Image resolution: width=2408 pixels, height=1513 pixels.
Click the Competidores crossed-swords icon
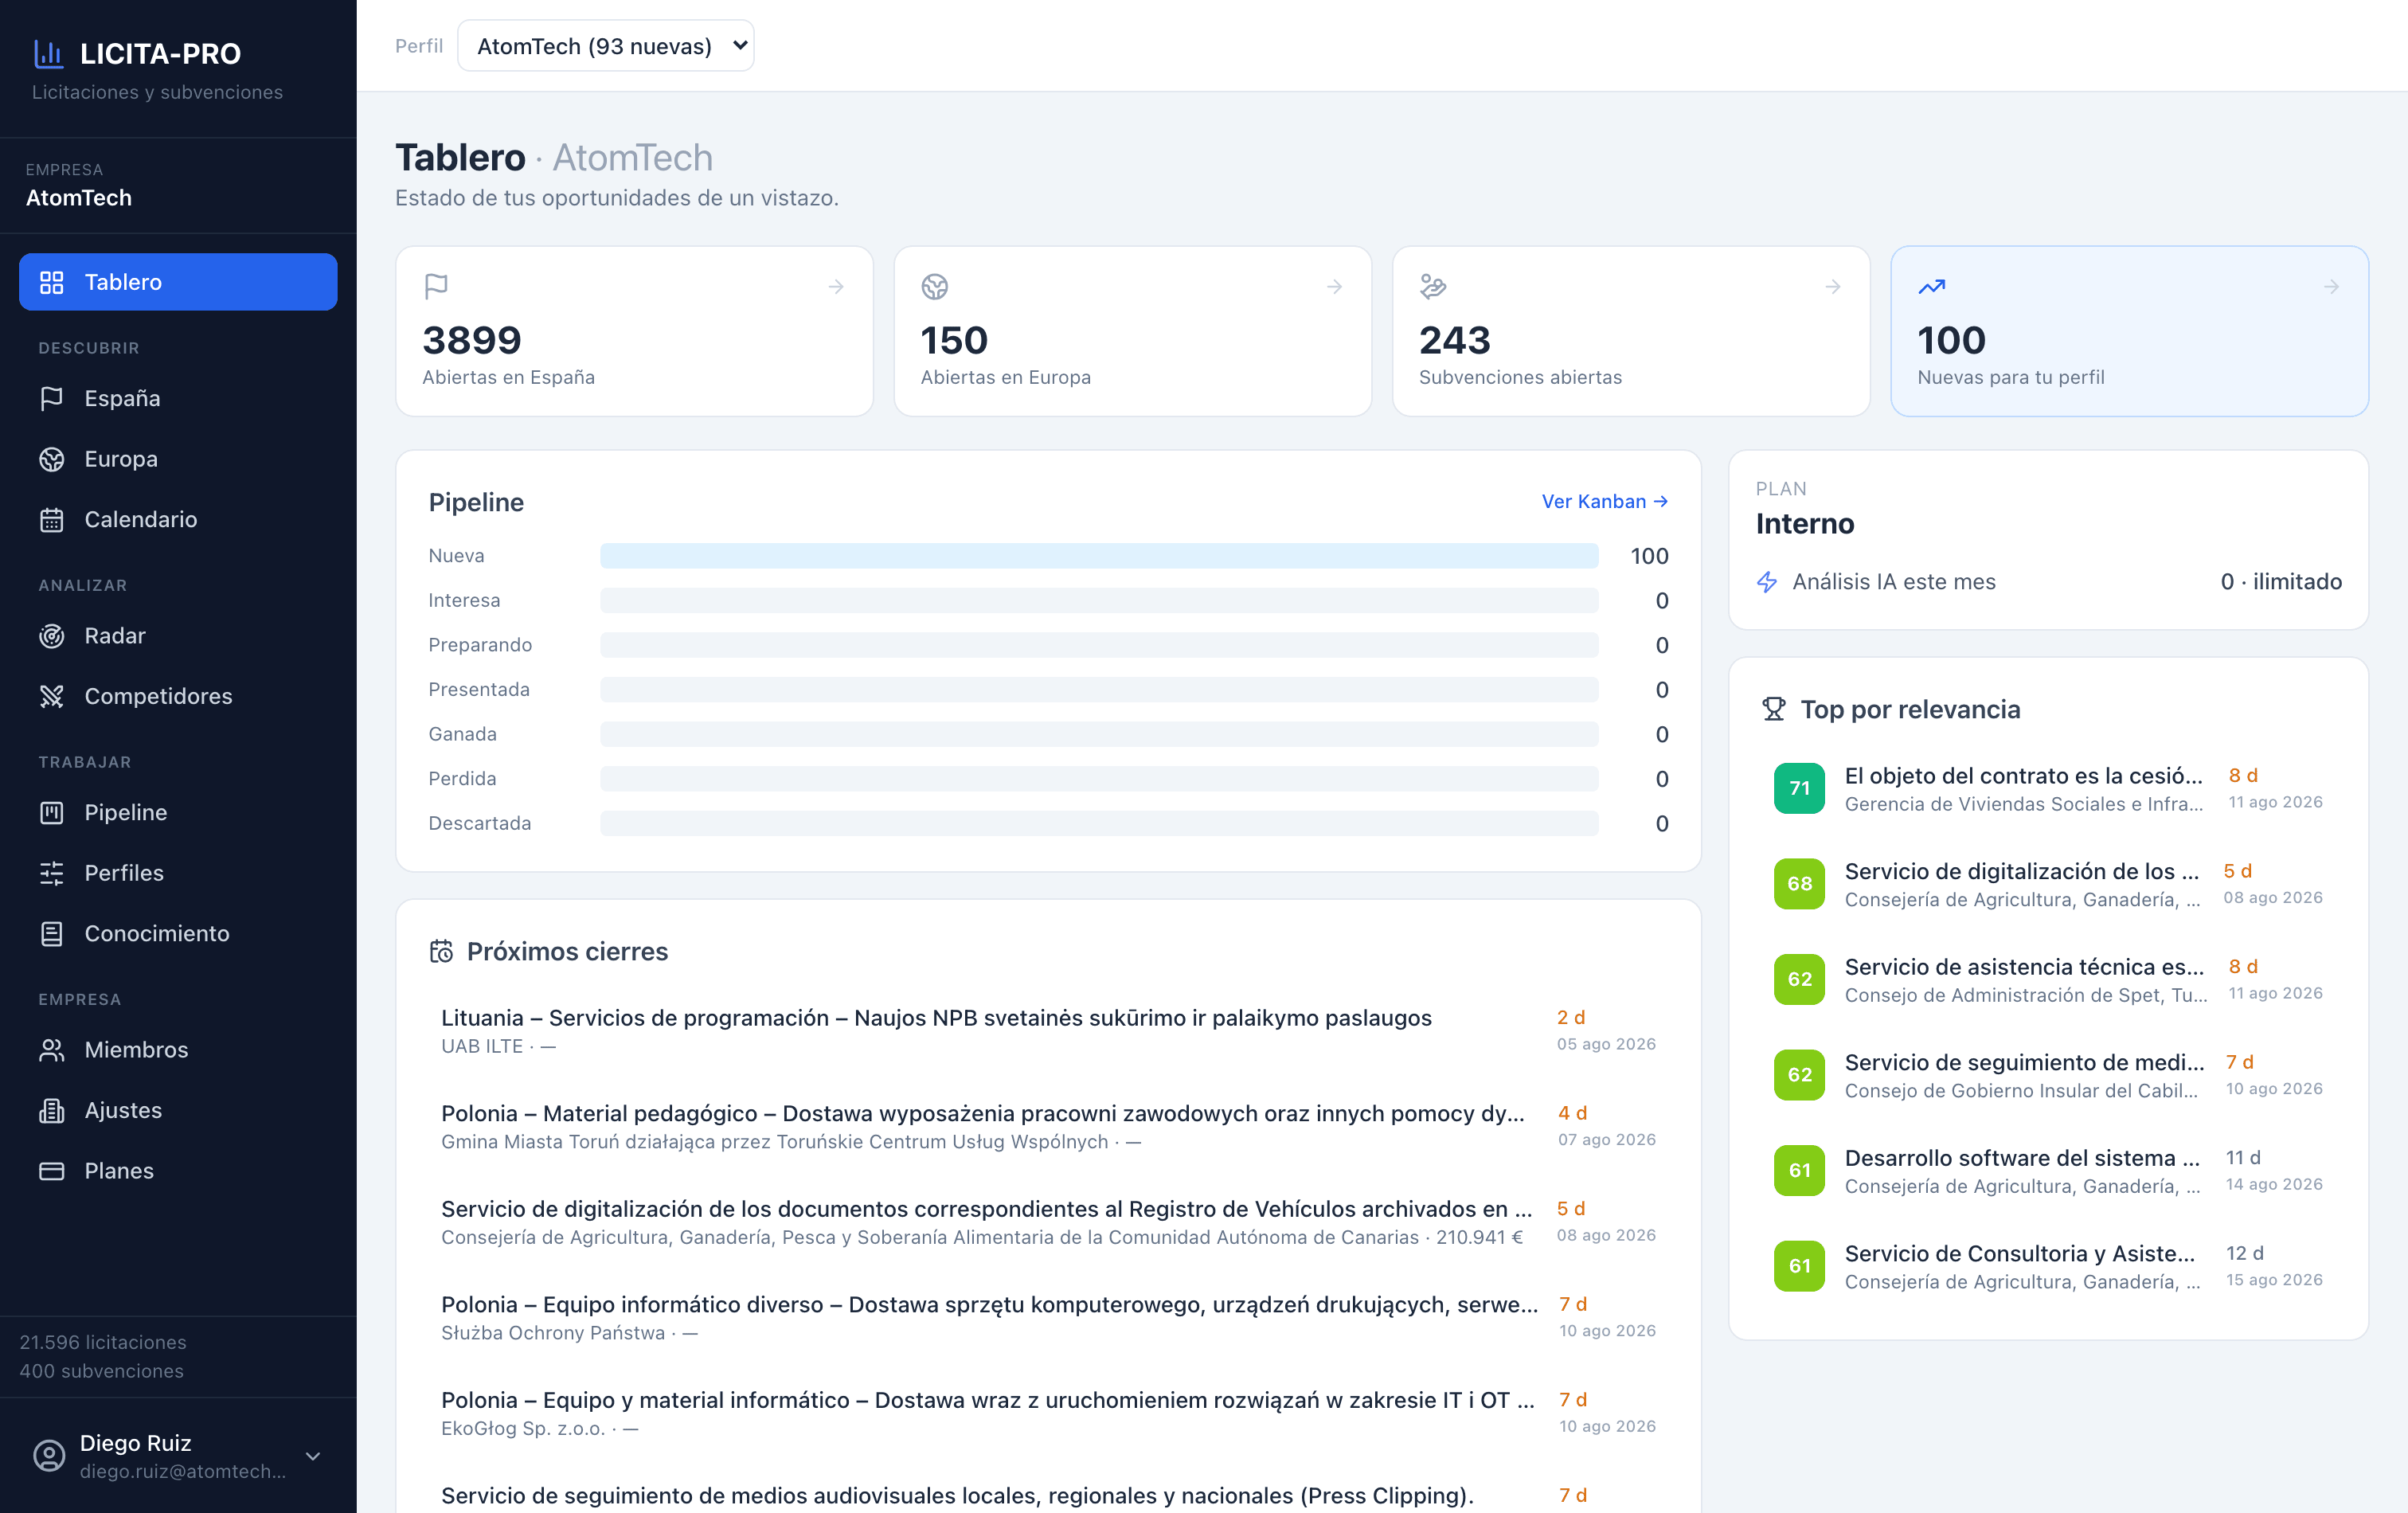click(x=51, y=696)
